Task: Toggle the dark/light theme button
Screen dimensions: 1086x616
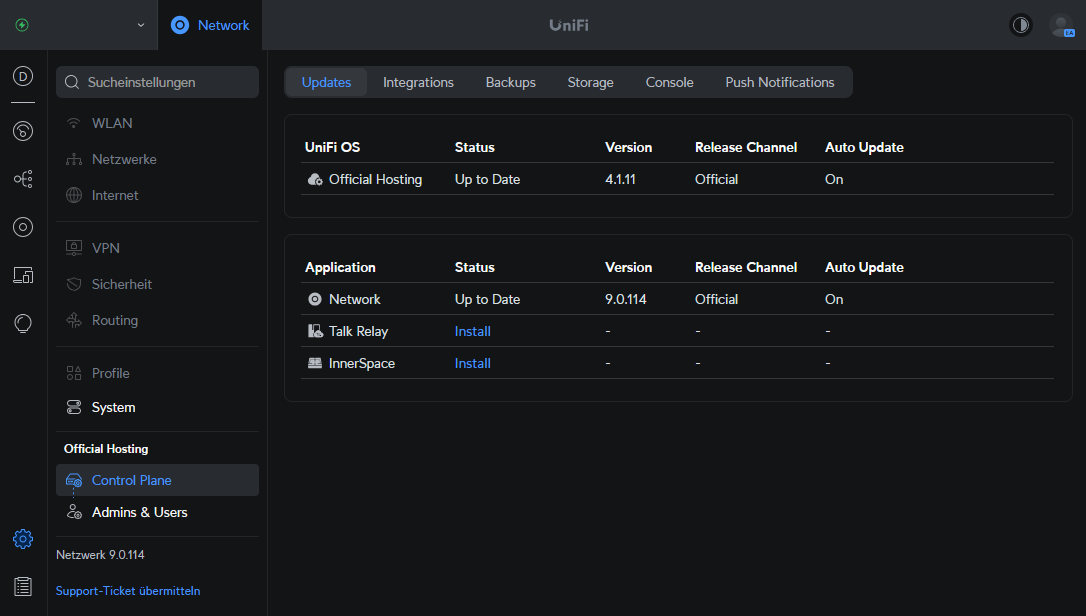Action: (1021, 25)
